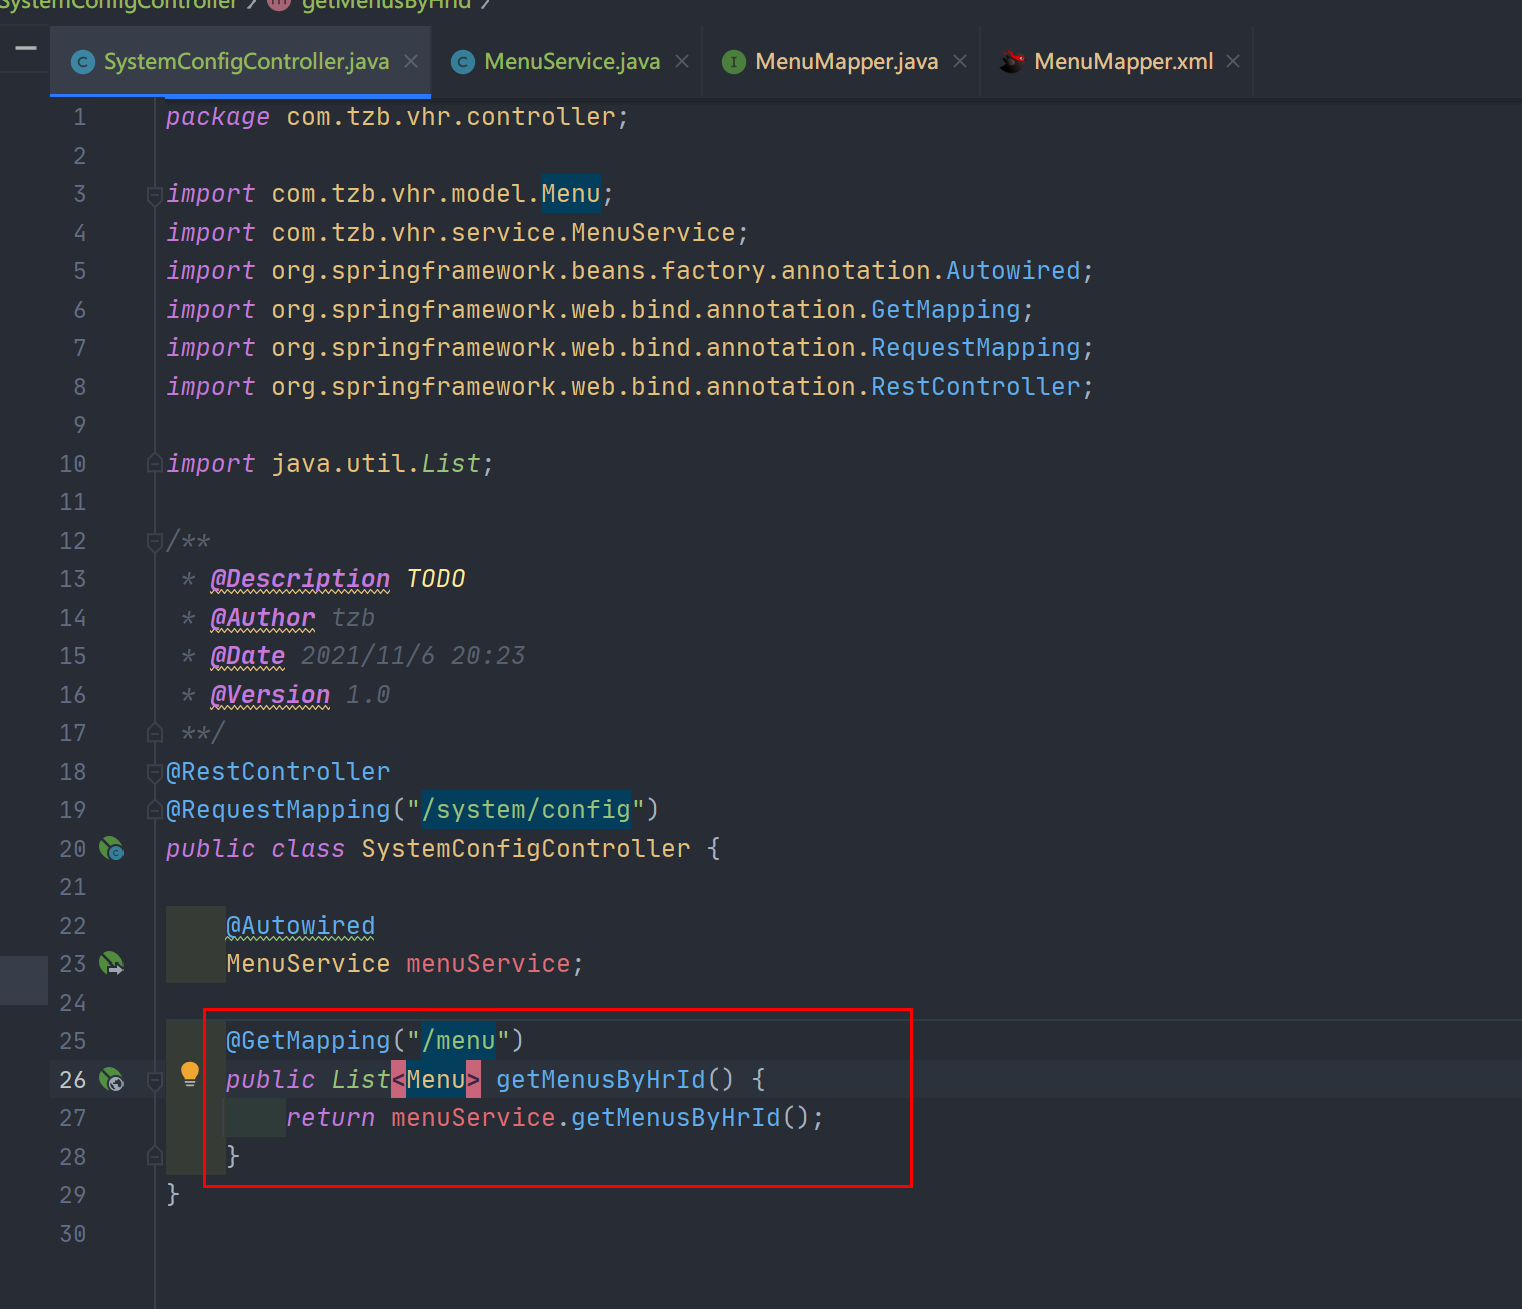Screen dimensions: 1522x1309
Task: Click the @Description Javadoc tag
Action: pyautogui.click(x=300, y=579)
